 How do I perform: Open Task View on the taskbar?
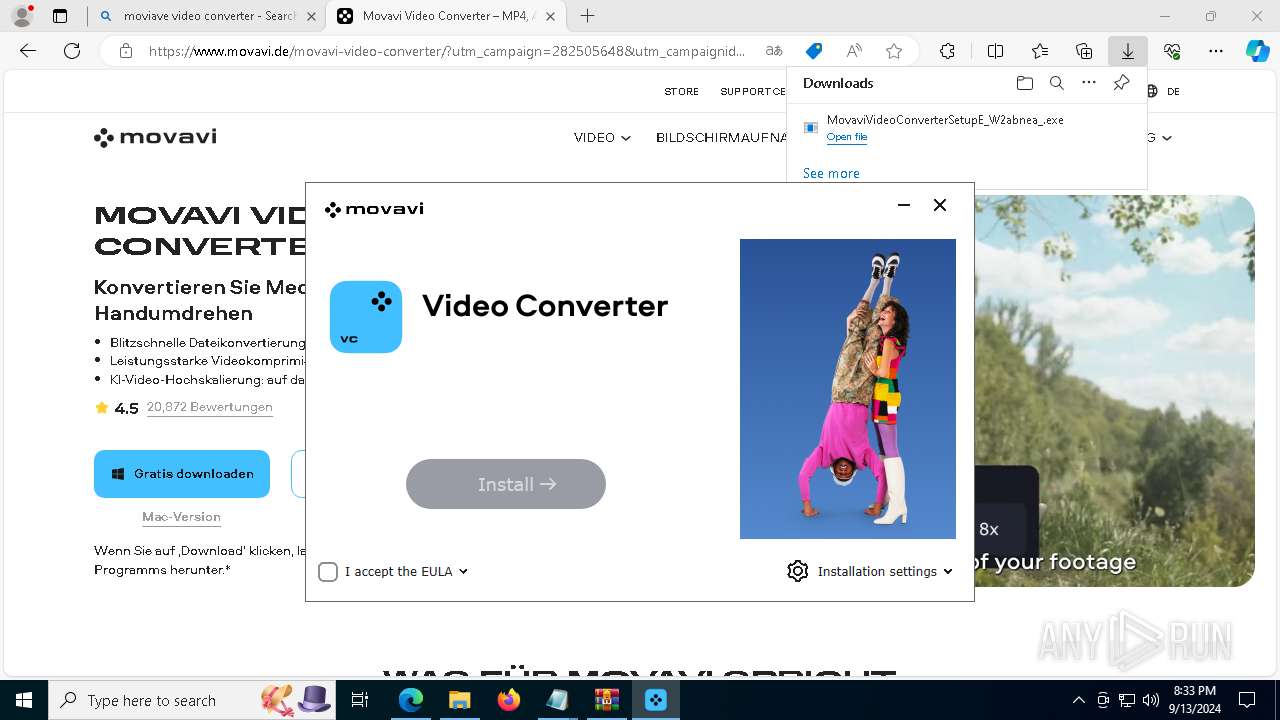coord(361,700)
